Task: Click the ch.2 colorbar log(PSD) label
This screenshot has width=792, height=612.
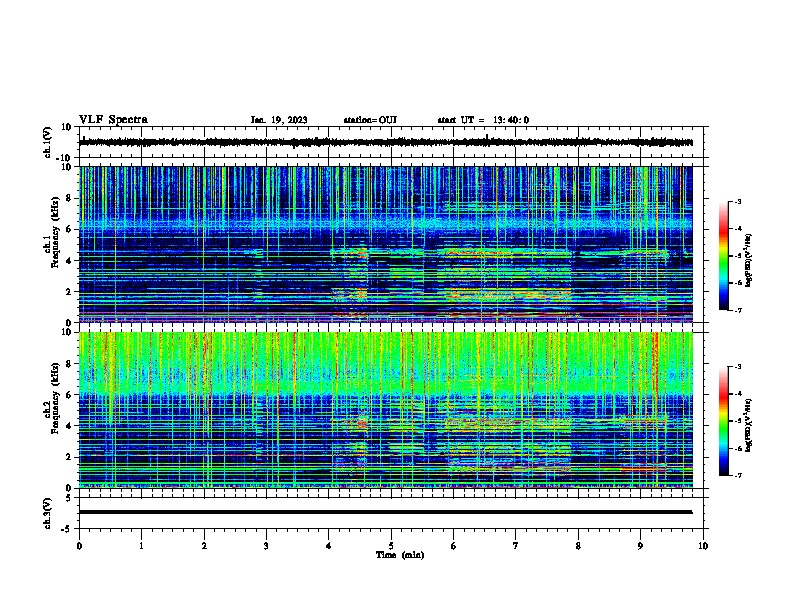Action: 748,425
